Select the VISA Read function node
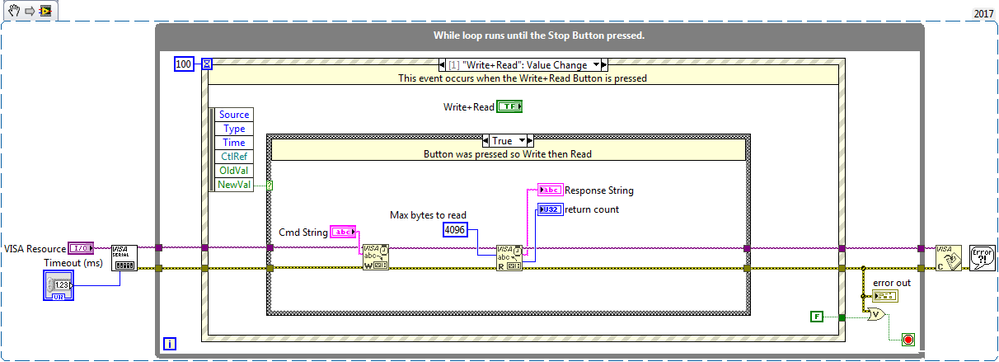The width and height of the screenshot is (999, 362). [x=509, y=257]
